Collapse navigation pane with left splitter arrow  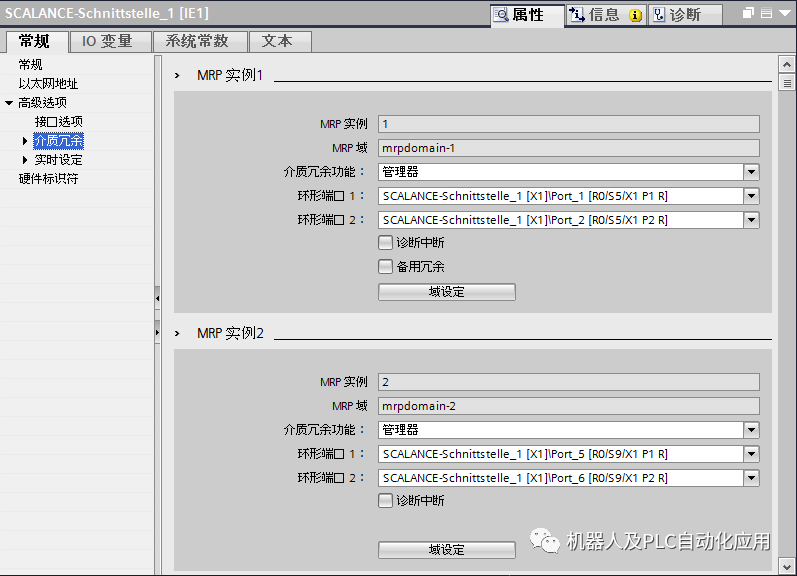click(x=158, y=298)
